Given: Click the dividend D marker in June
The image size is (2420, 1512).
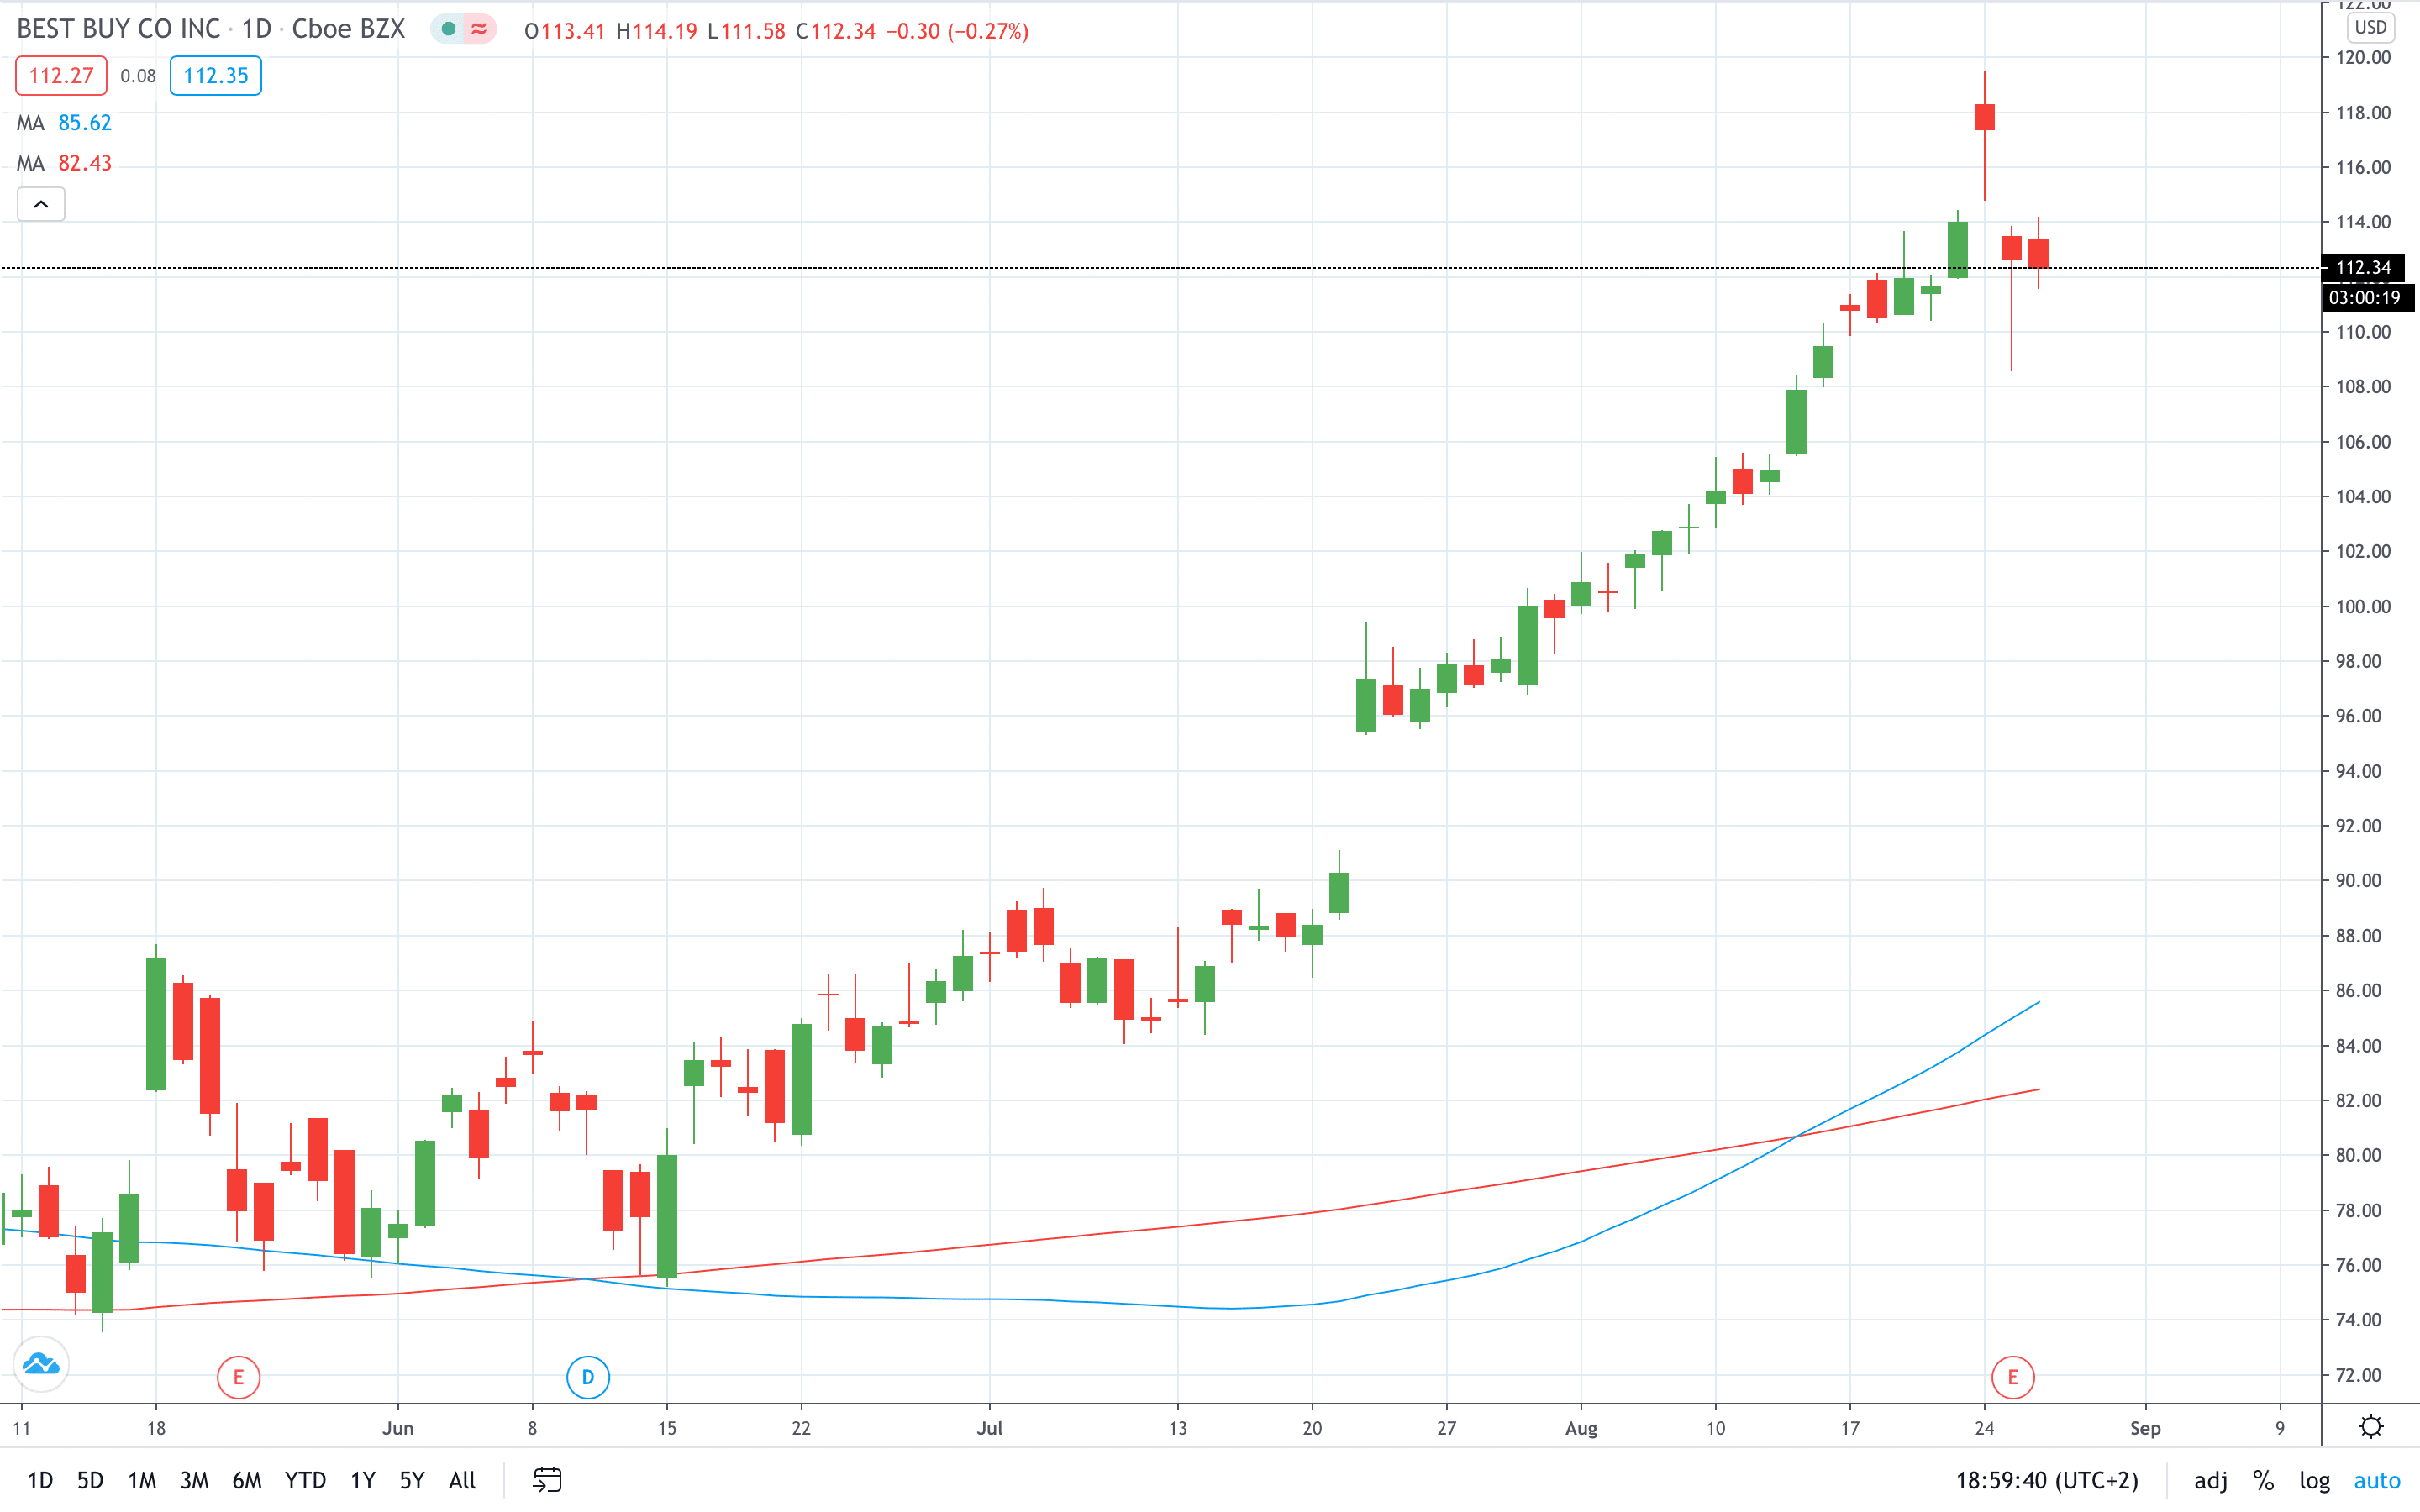Looking at the screenshot, I should [x=588, y=1378].
